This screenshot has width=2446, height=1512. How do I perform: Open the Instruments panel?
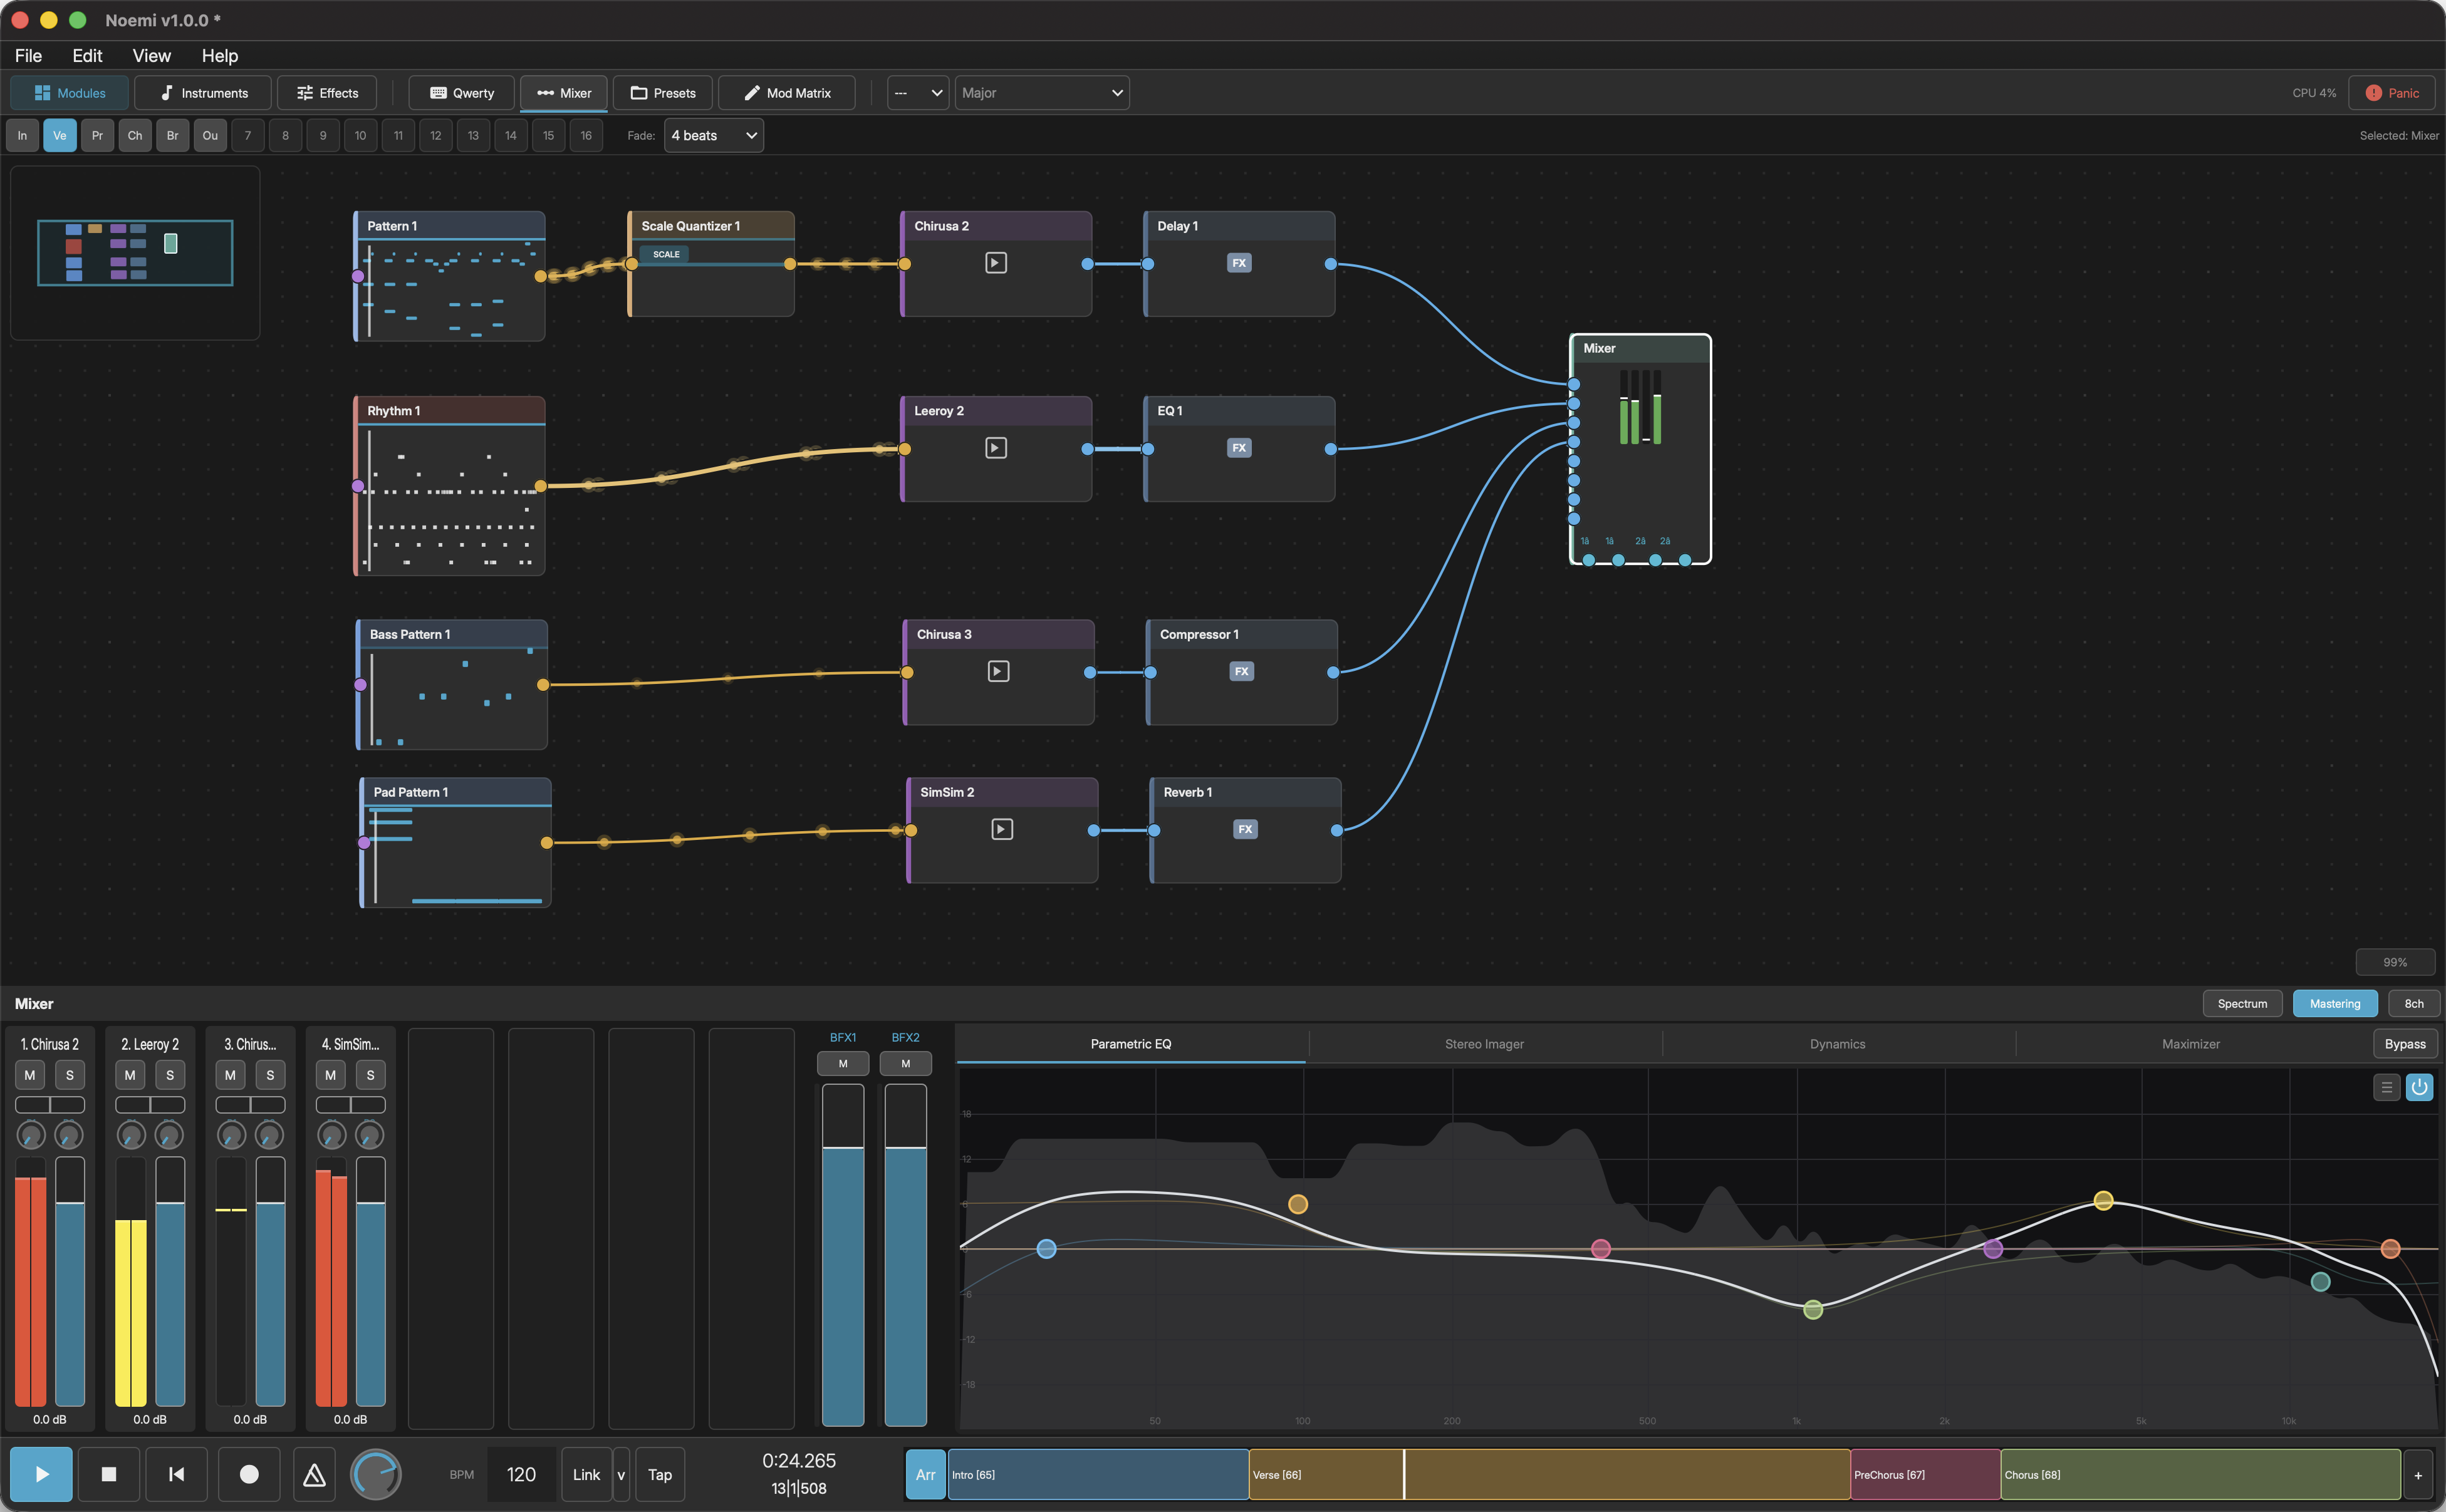click(x=203, y=93)
